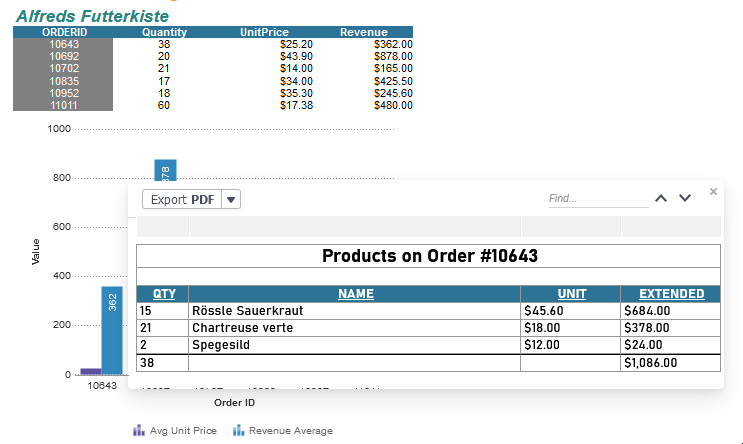This screenshot has width=743, height=444.
Task: Go to previous search result (up chevron)
Action: click(x=661, y=198)
